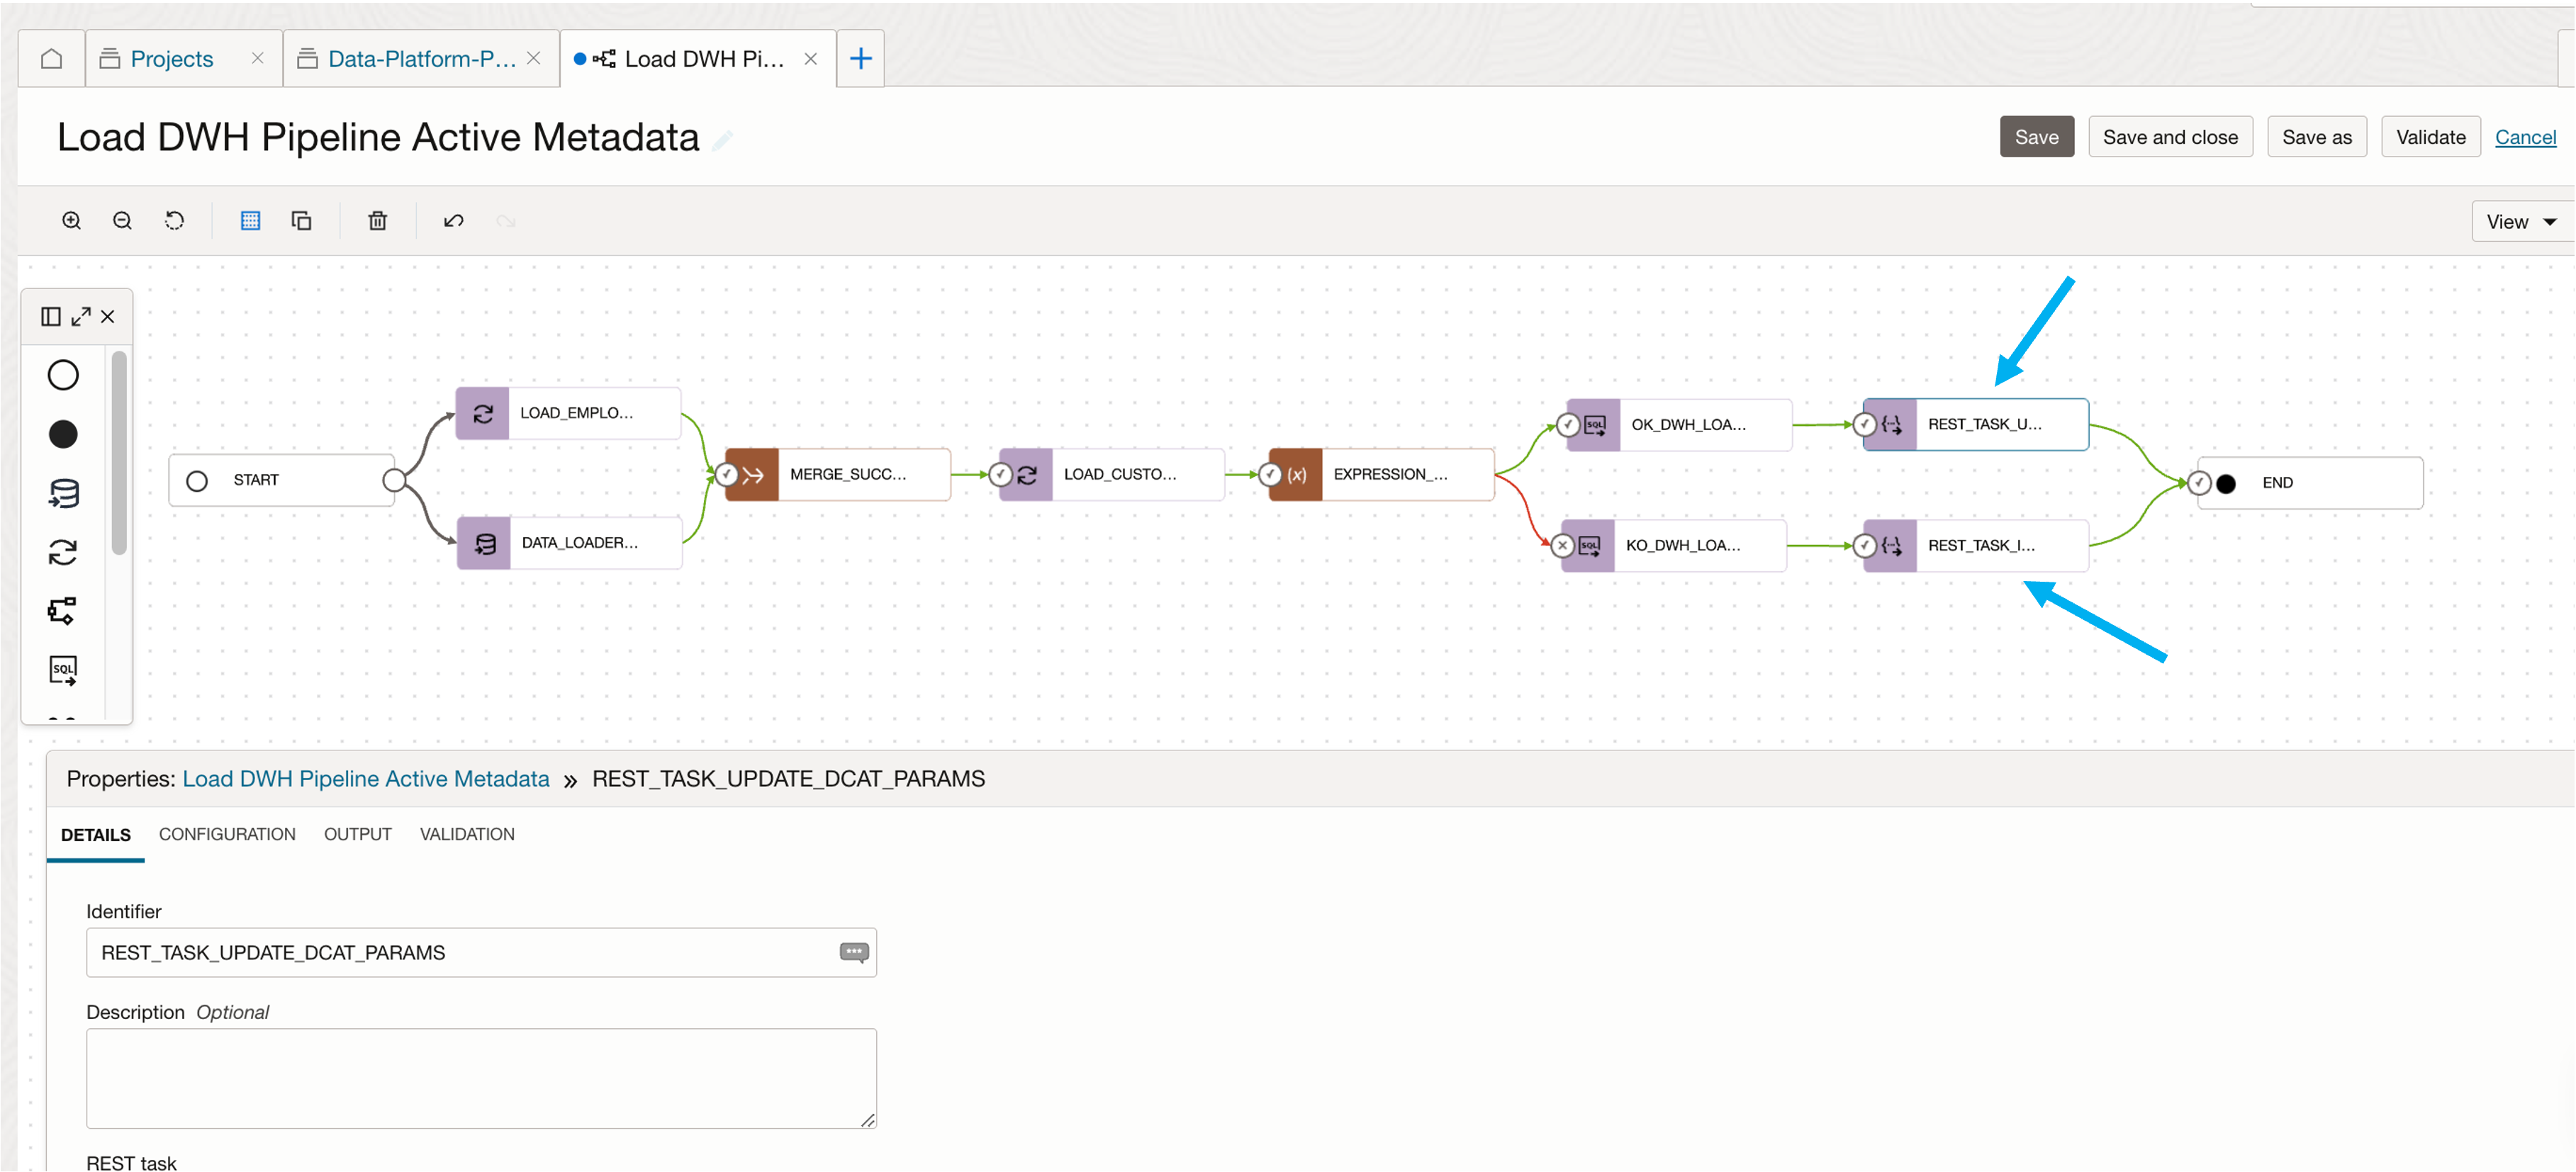Select the DATA_LOADER... node on canvas
Screen dimensions: 2576x1172
[570, 543]
